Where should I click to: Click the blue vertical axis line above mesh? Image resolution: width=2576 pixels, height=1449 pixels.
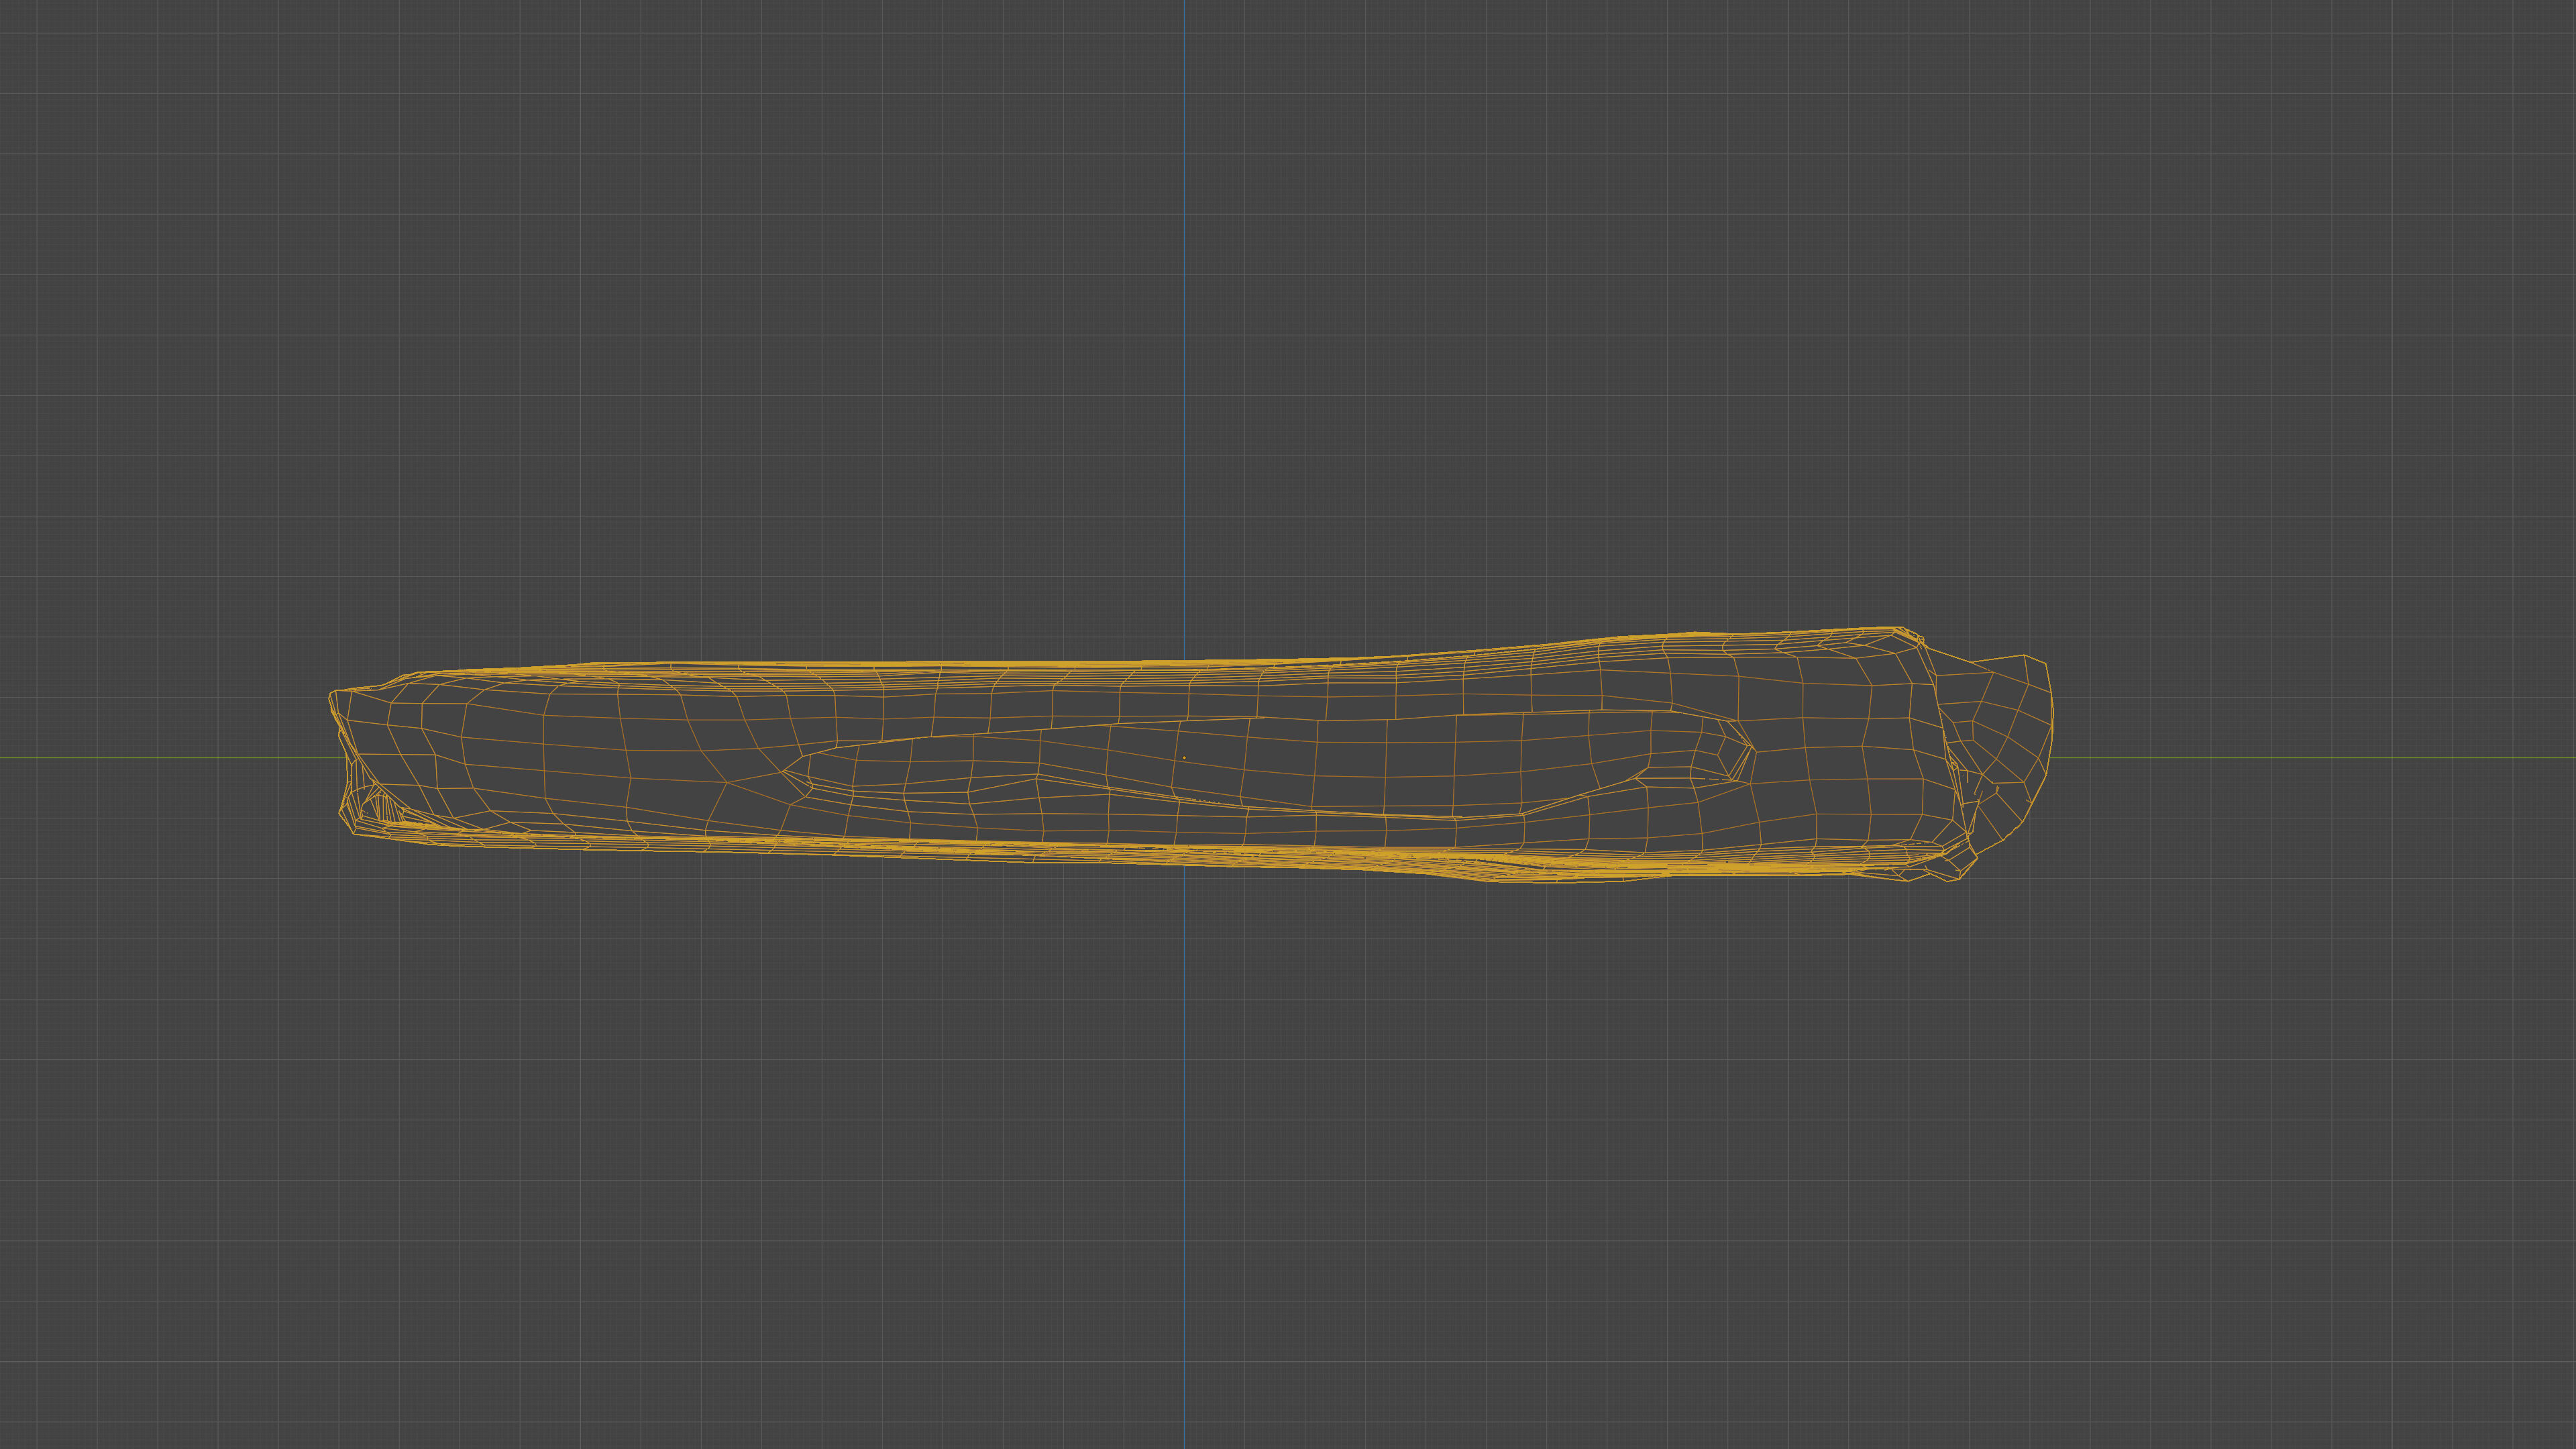tap(1185, 300)
